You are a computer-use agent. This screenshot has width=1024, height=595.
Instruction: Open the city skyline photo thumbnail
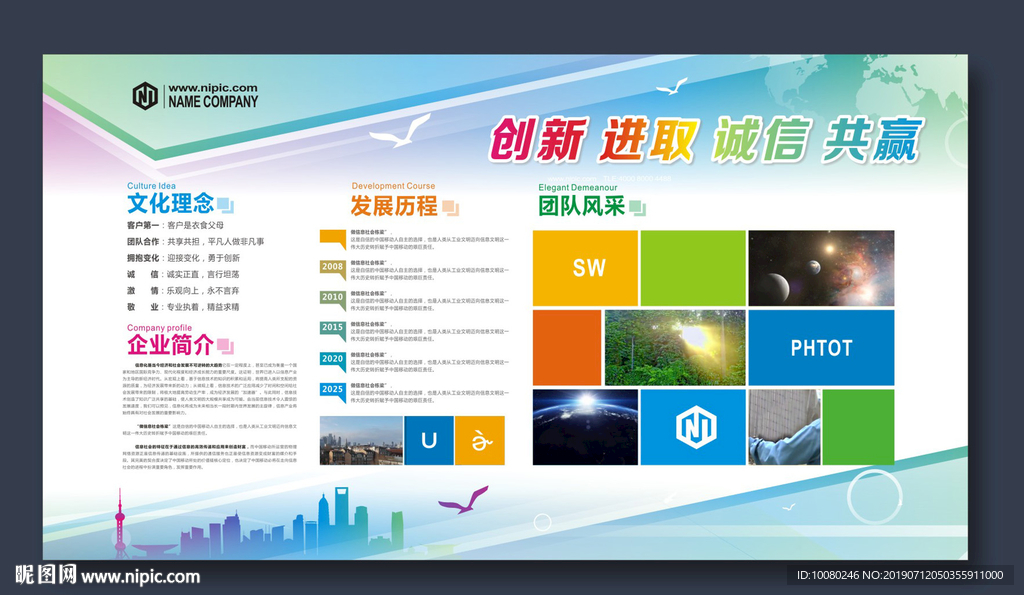pos(361,440)
